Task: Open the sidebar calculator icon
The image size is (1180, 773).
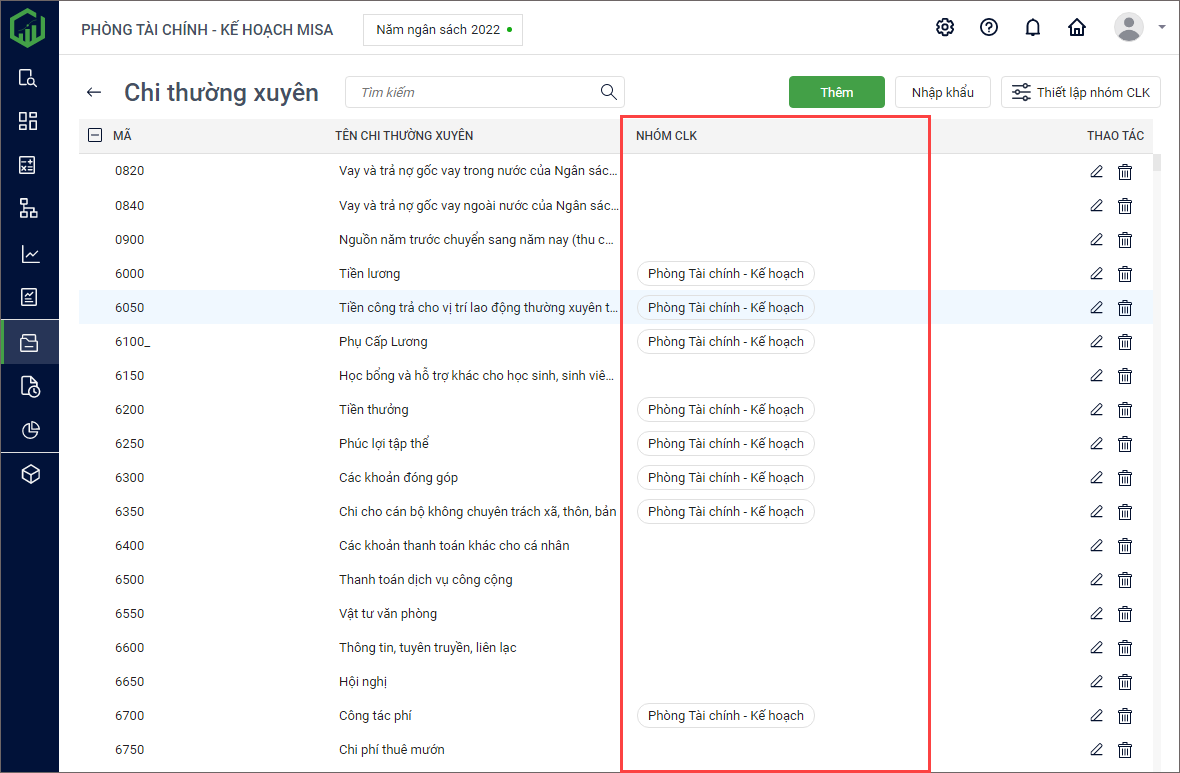Action: tap(29, 165)
